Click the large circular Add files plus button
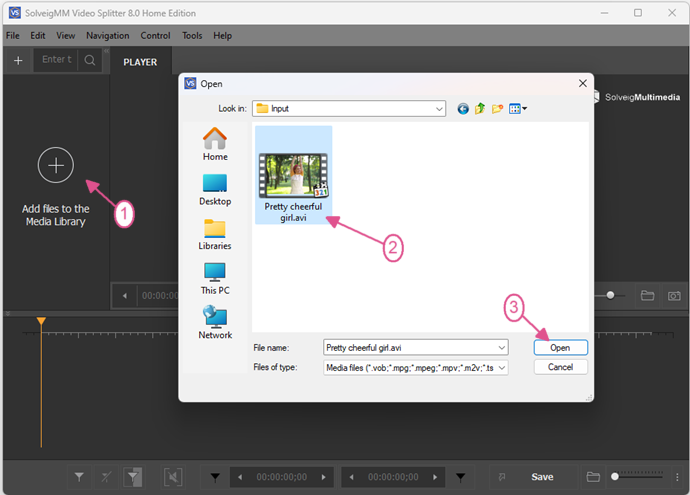Screen dimensions: 690x495 [56, 165]
